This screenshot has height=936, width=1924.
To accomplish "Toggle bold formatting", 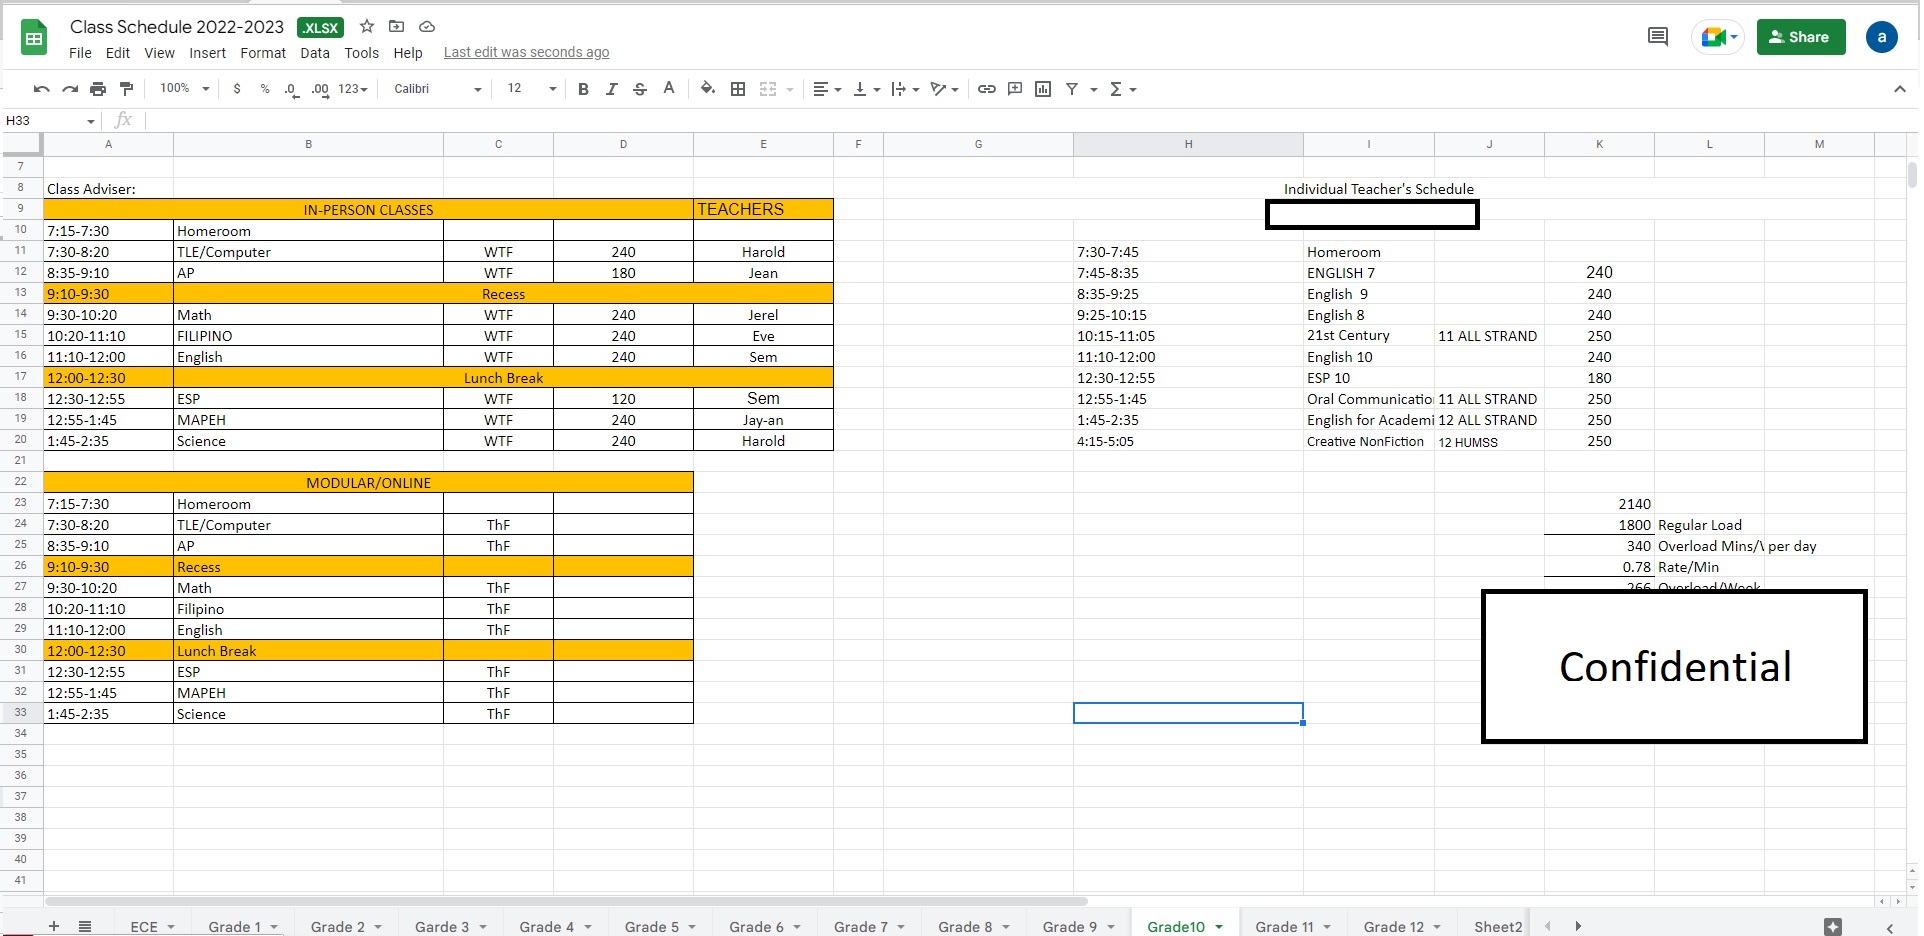I will click(x=583, y=89).
